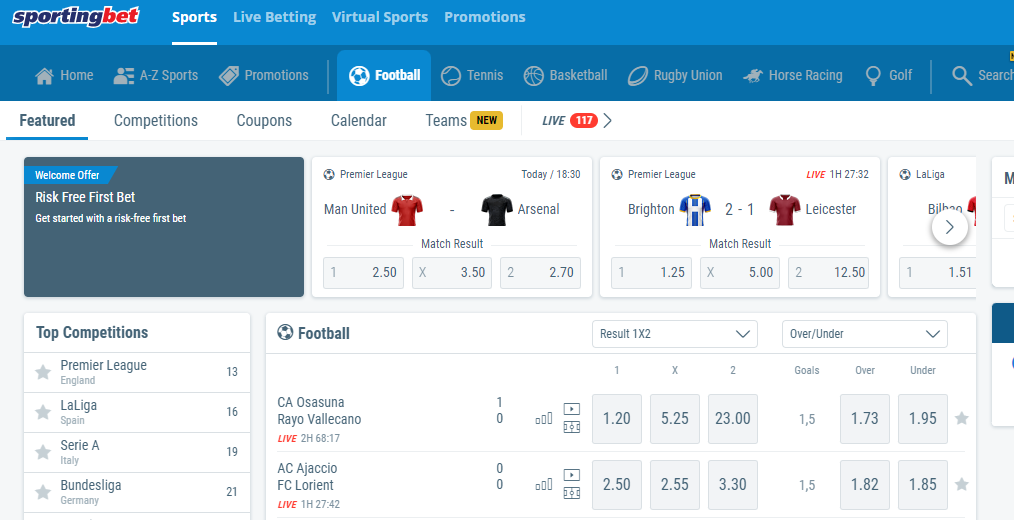Open the Live Betting menu

click(x=274, y=17)
